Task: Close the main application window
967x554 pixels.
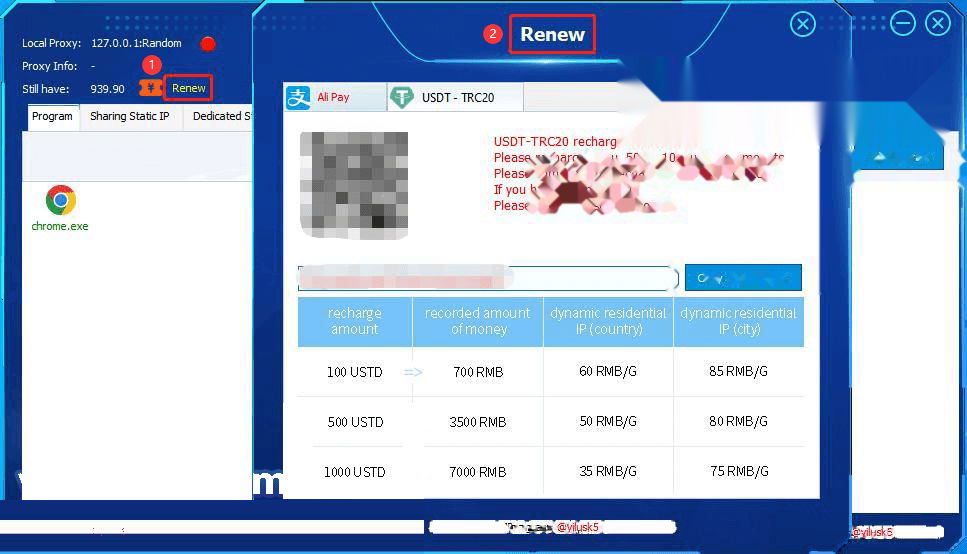Action: click(938, 24)
